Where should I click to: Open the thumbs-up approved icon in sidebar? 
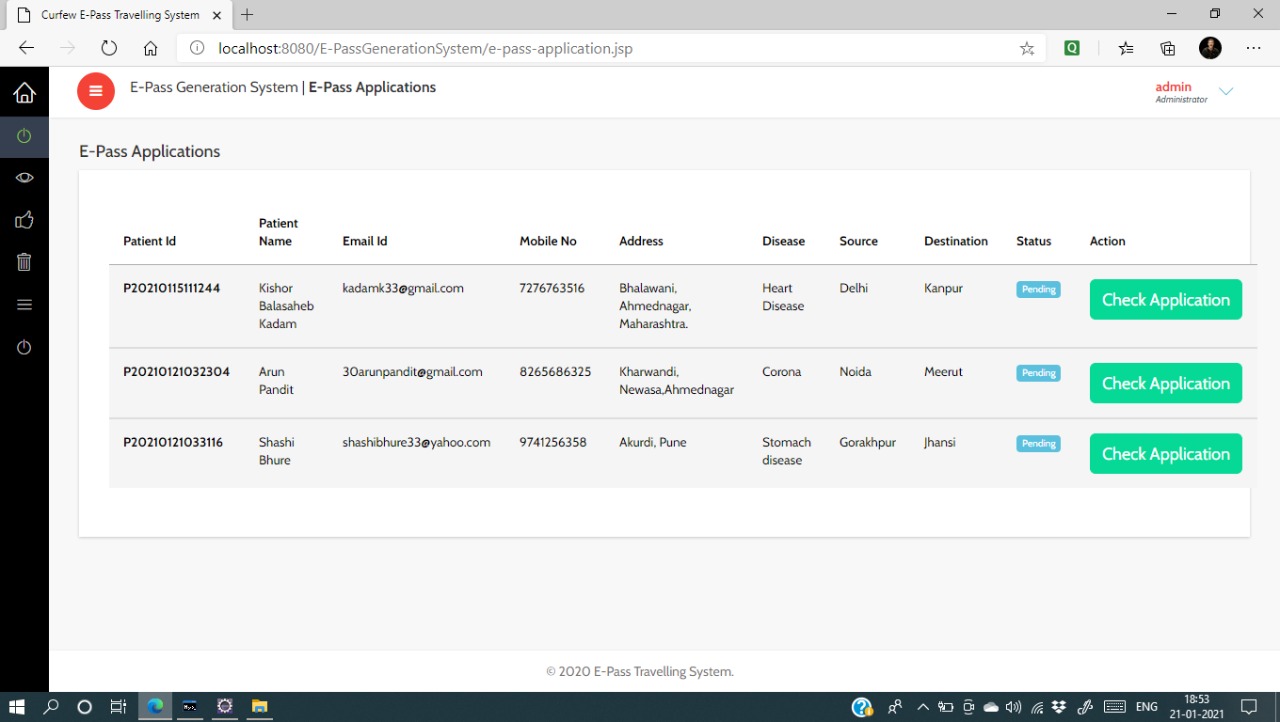point(24,220)
